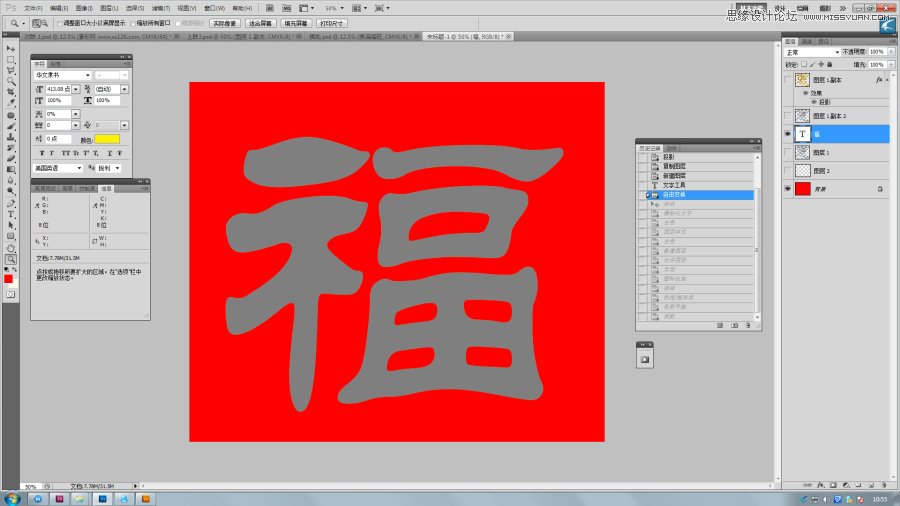Click the zoom-out magnifier in the options bar
Screen dimensions: 900x506
(x=45, y=22)
